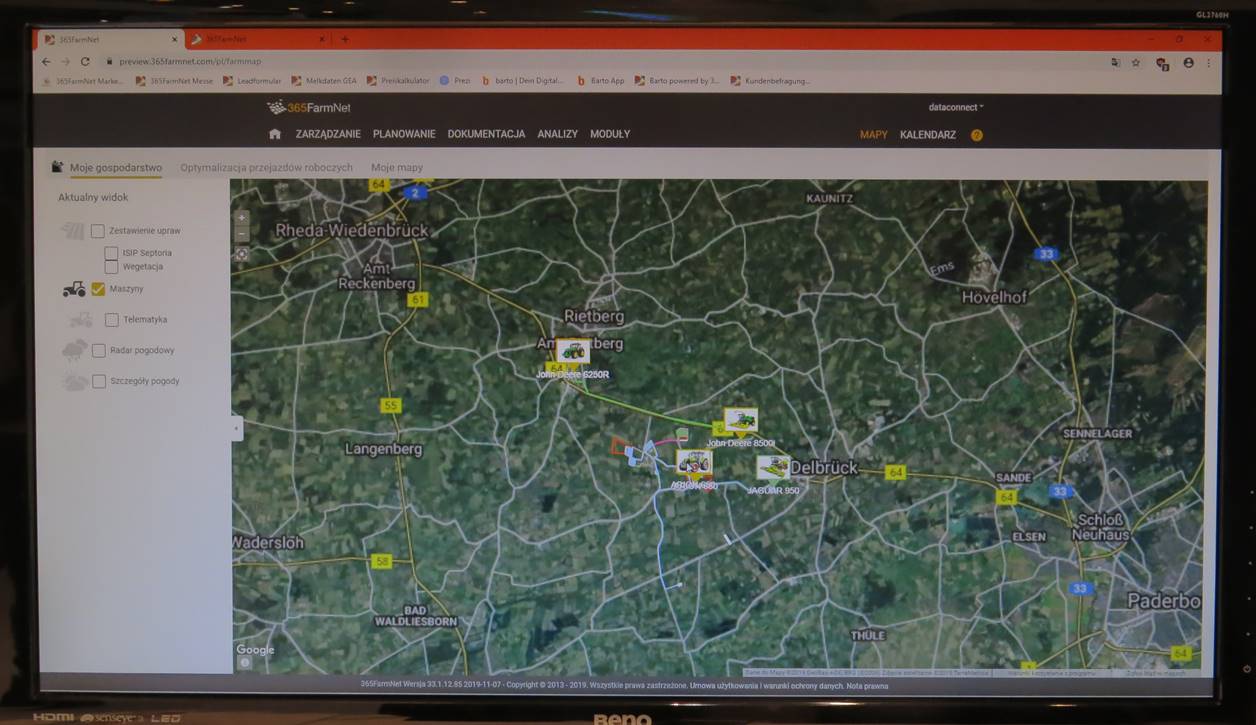This screenshot has width=1256, height=725.
Task: Open the PLANOWANIE menu
Action: tap(404, 134)
